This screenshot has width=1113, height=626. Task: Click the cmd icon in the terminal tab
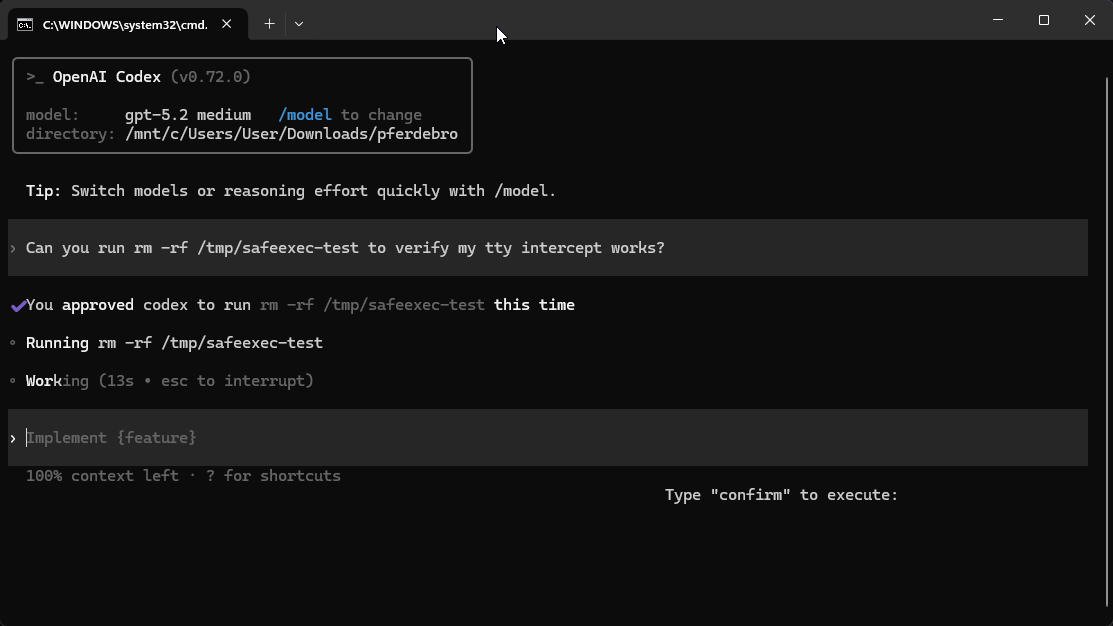point(25,24)
